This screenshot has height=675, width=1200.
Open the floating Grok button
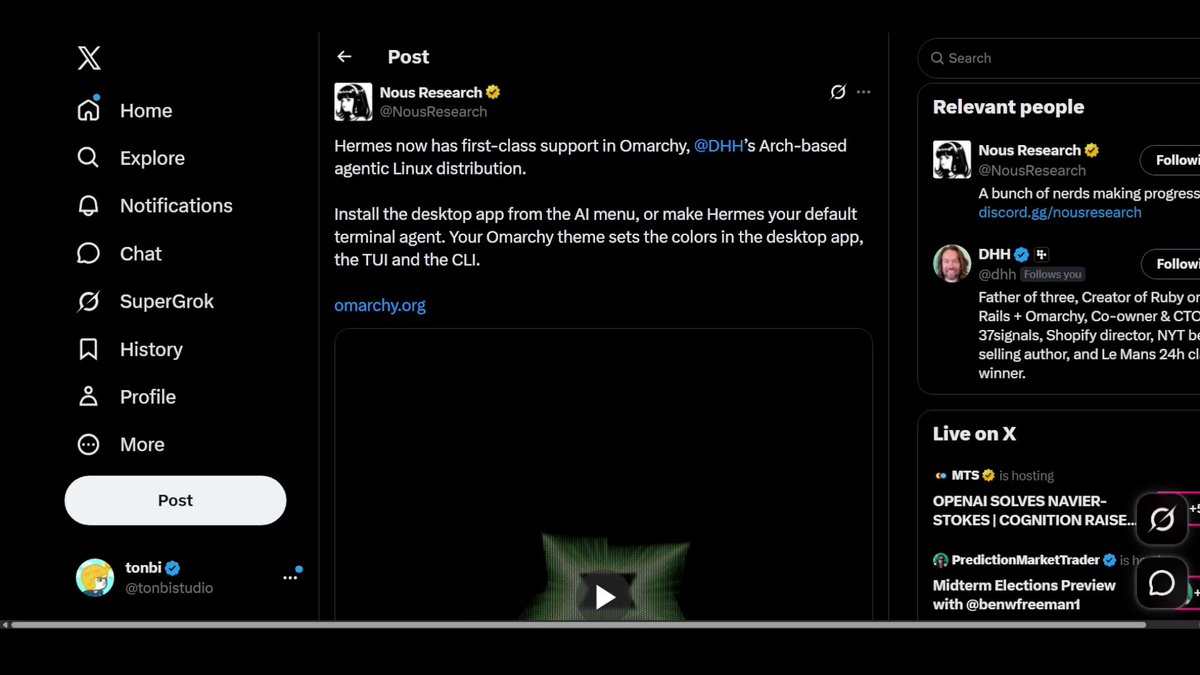1162,519
